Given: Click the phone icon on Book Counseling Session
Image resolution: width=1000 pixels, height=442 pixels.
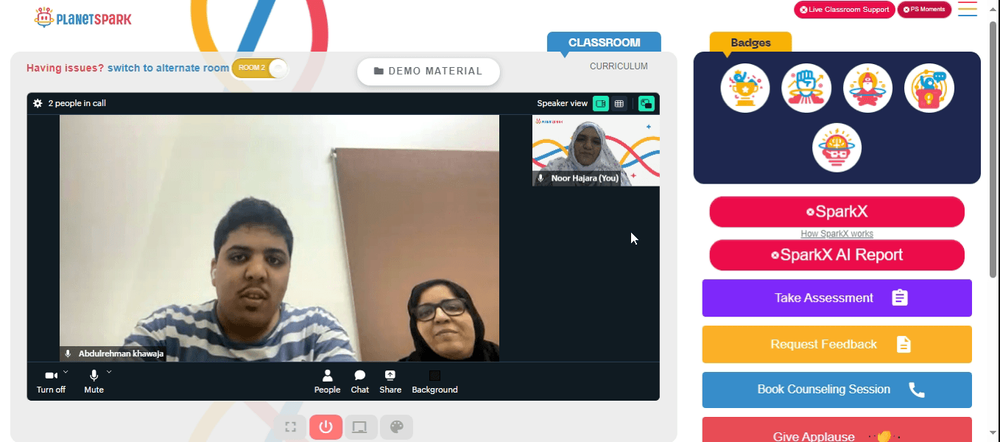Looking at the screenshot, I should coord(916,390).
